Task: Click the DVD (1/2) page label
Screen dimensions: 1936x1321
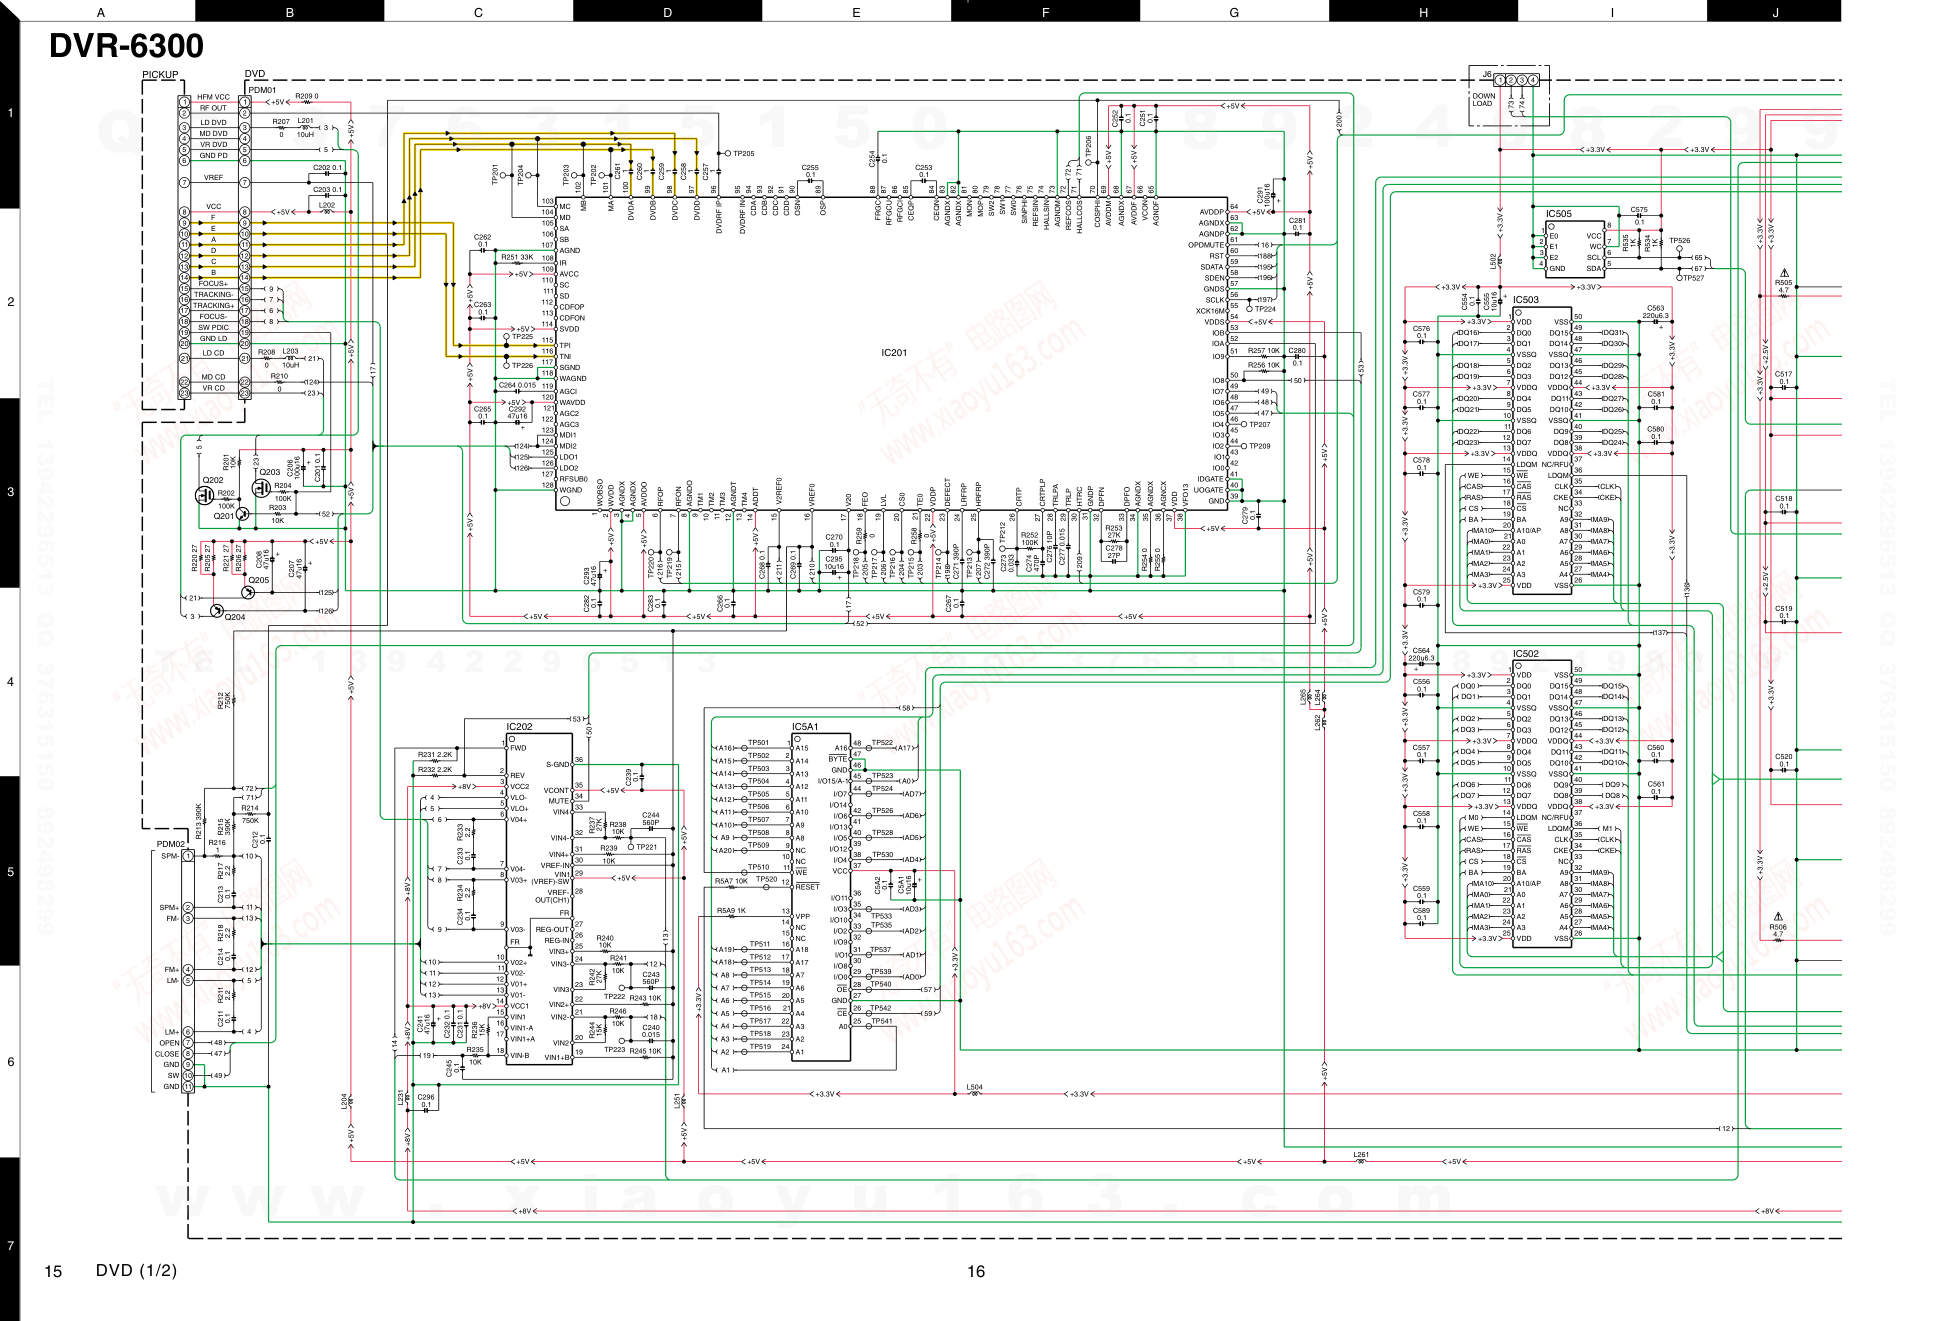Action: (x=136, y=1270)
